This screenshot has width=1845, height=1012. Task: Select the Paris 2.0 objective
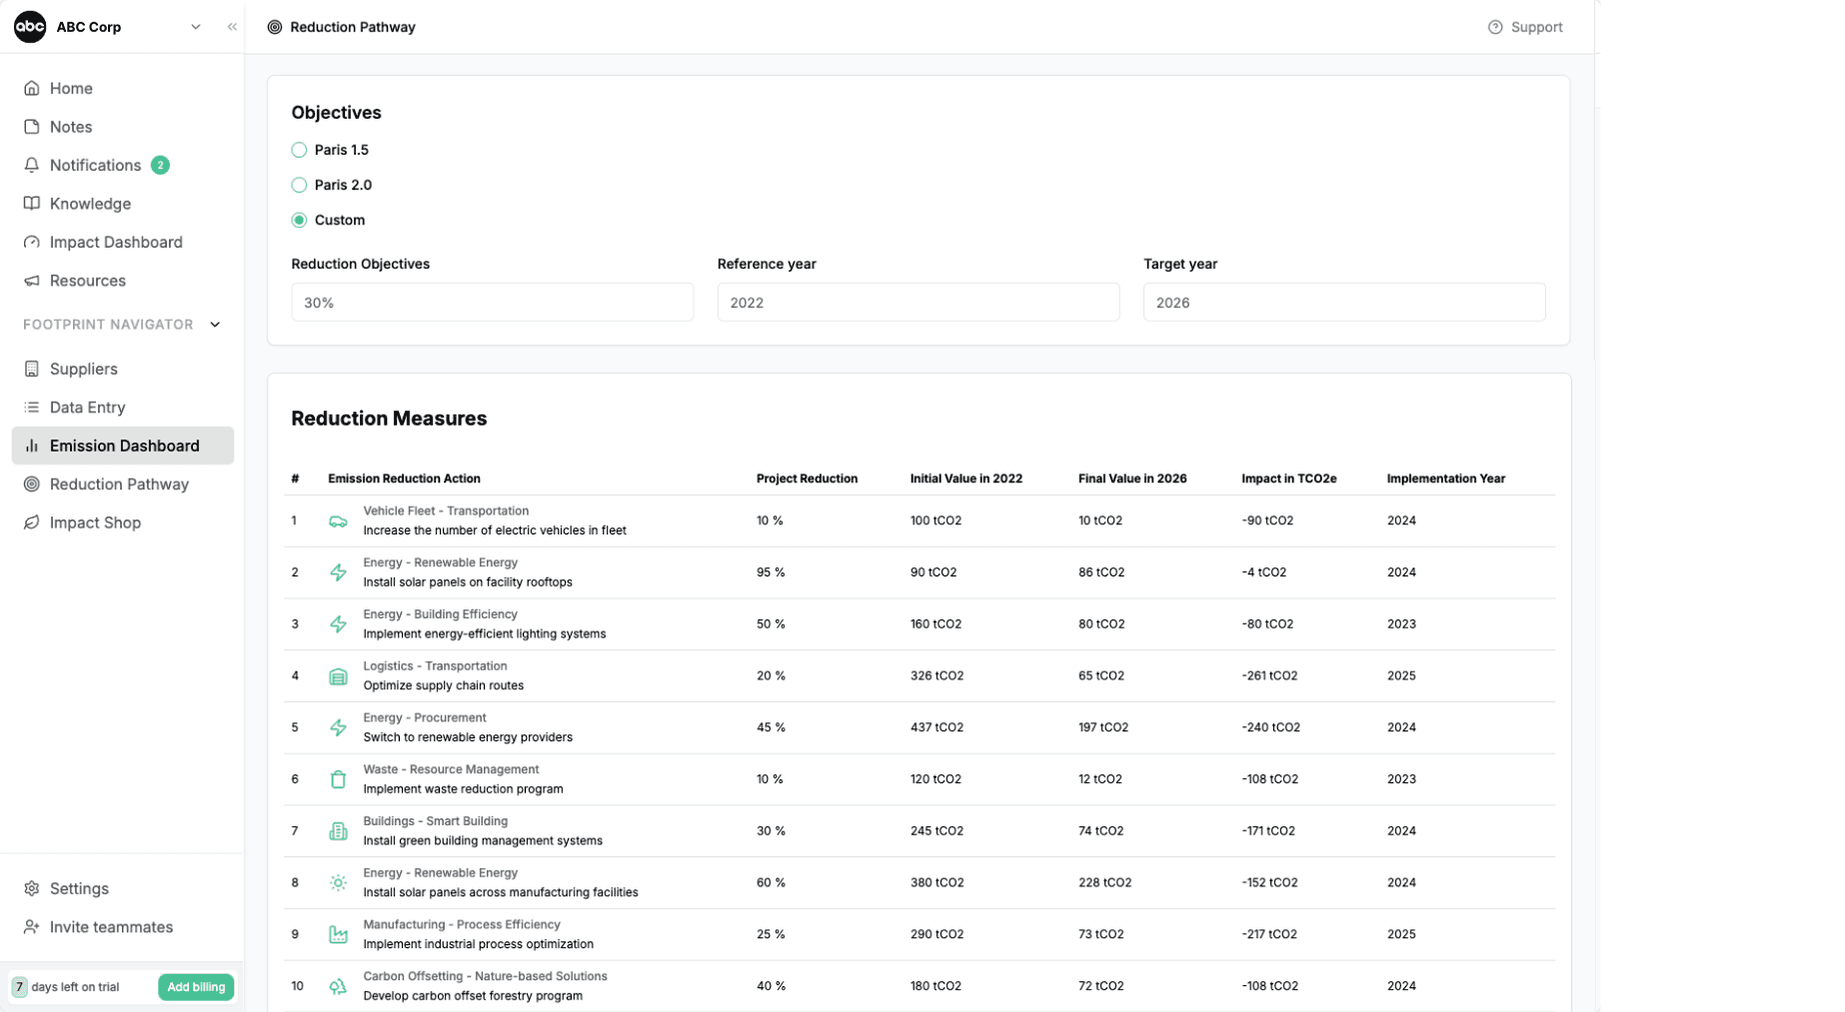(299, 185)
